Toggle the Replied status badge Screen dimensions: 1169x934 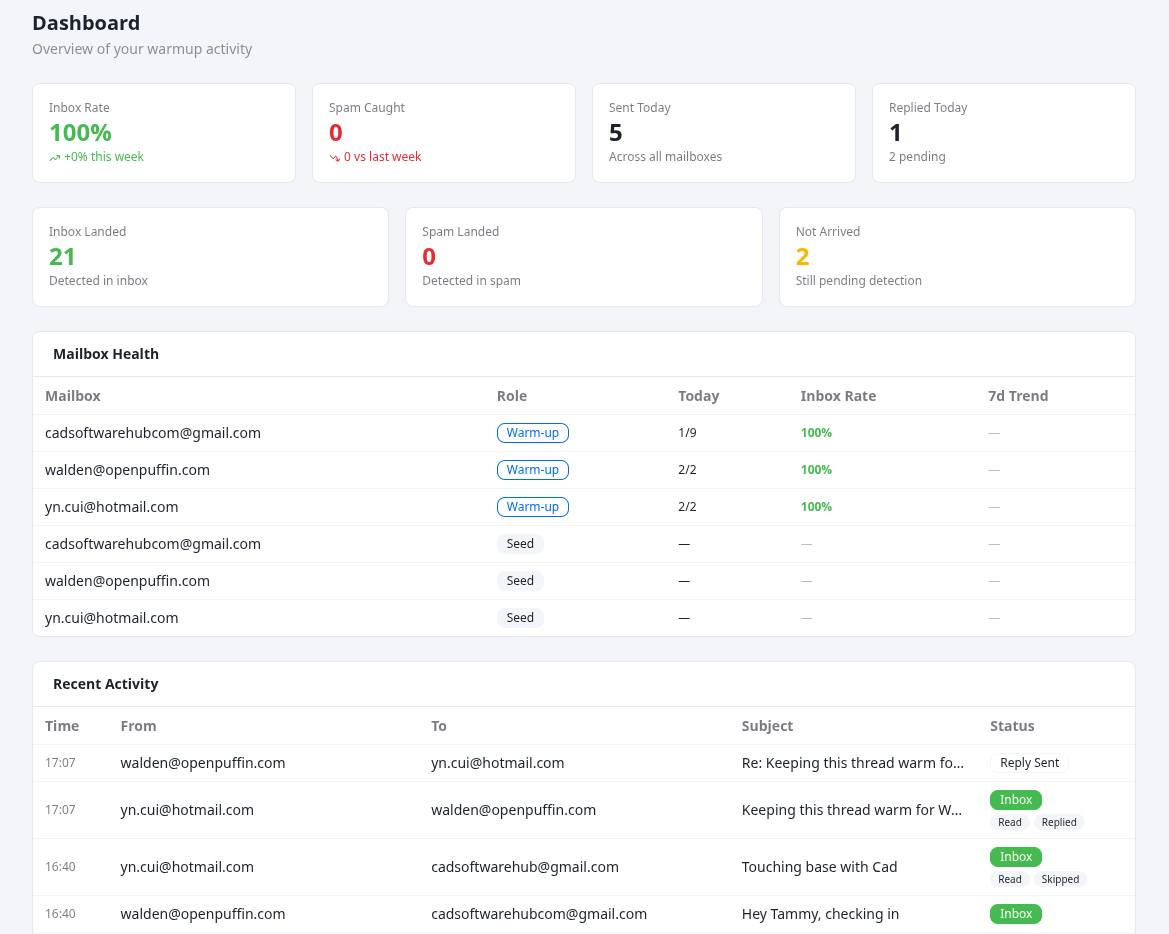[x=1058, y=821]
